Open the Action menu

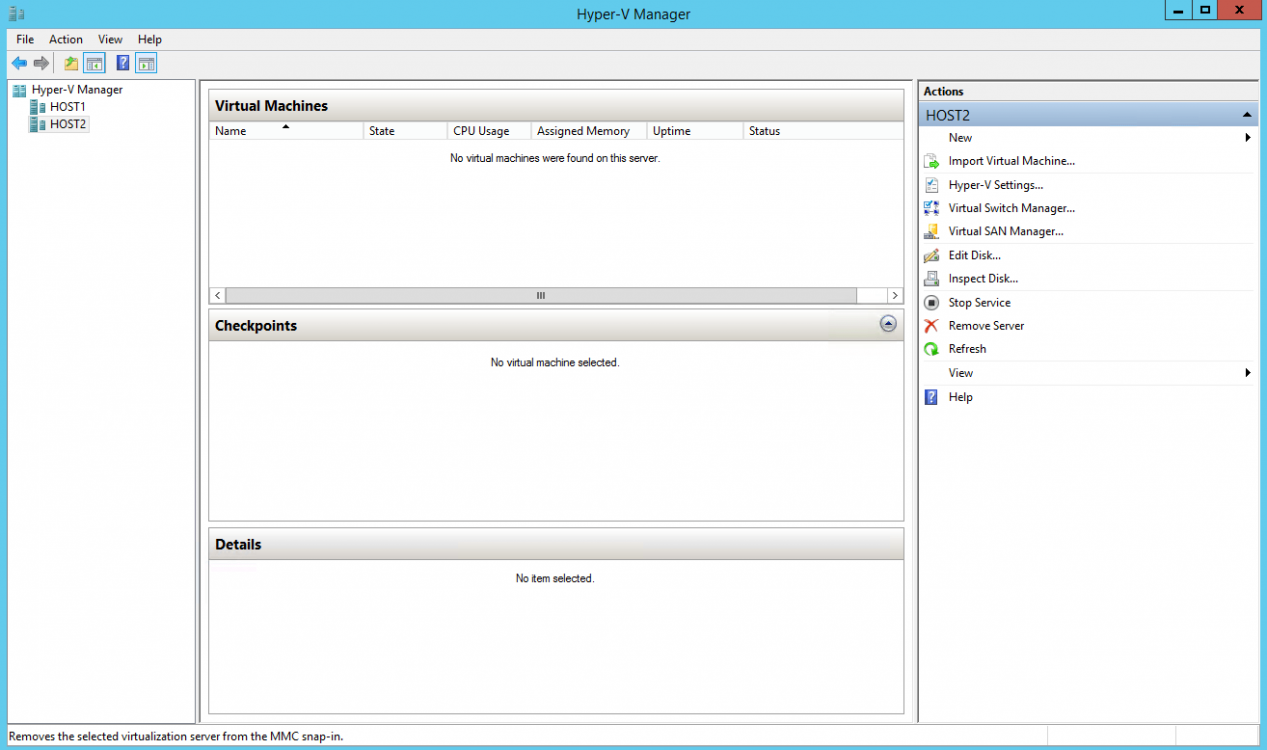(x=66, y=39)
